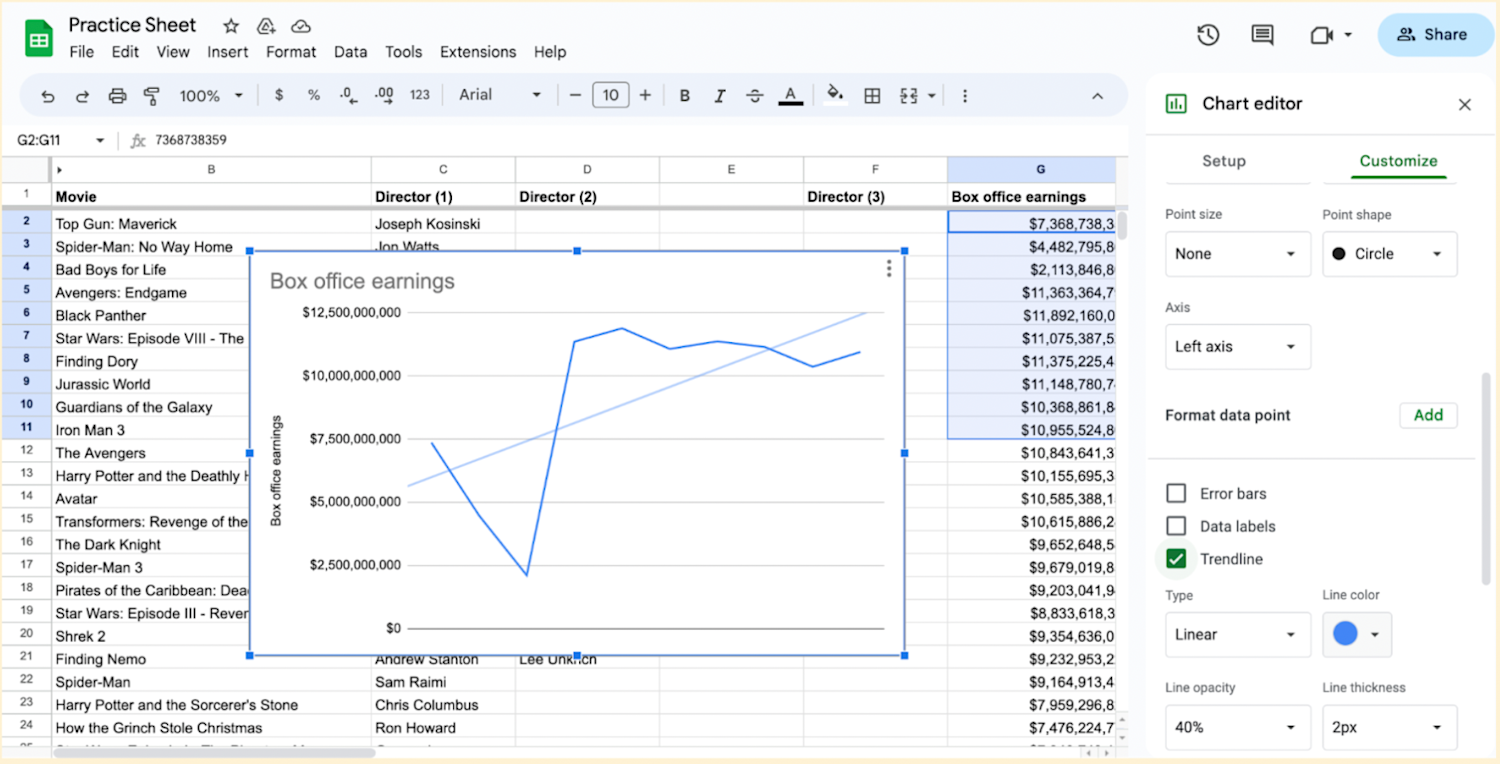Open version history clock icon
This screenshot has height=764, width=1500.
point(1208,35)
